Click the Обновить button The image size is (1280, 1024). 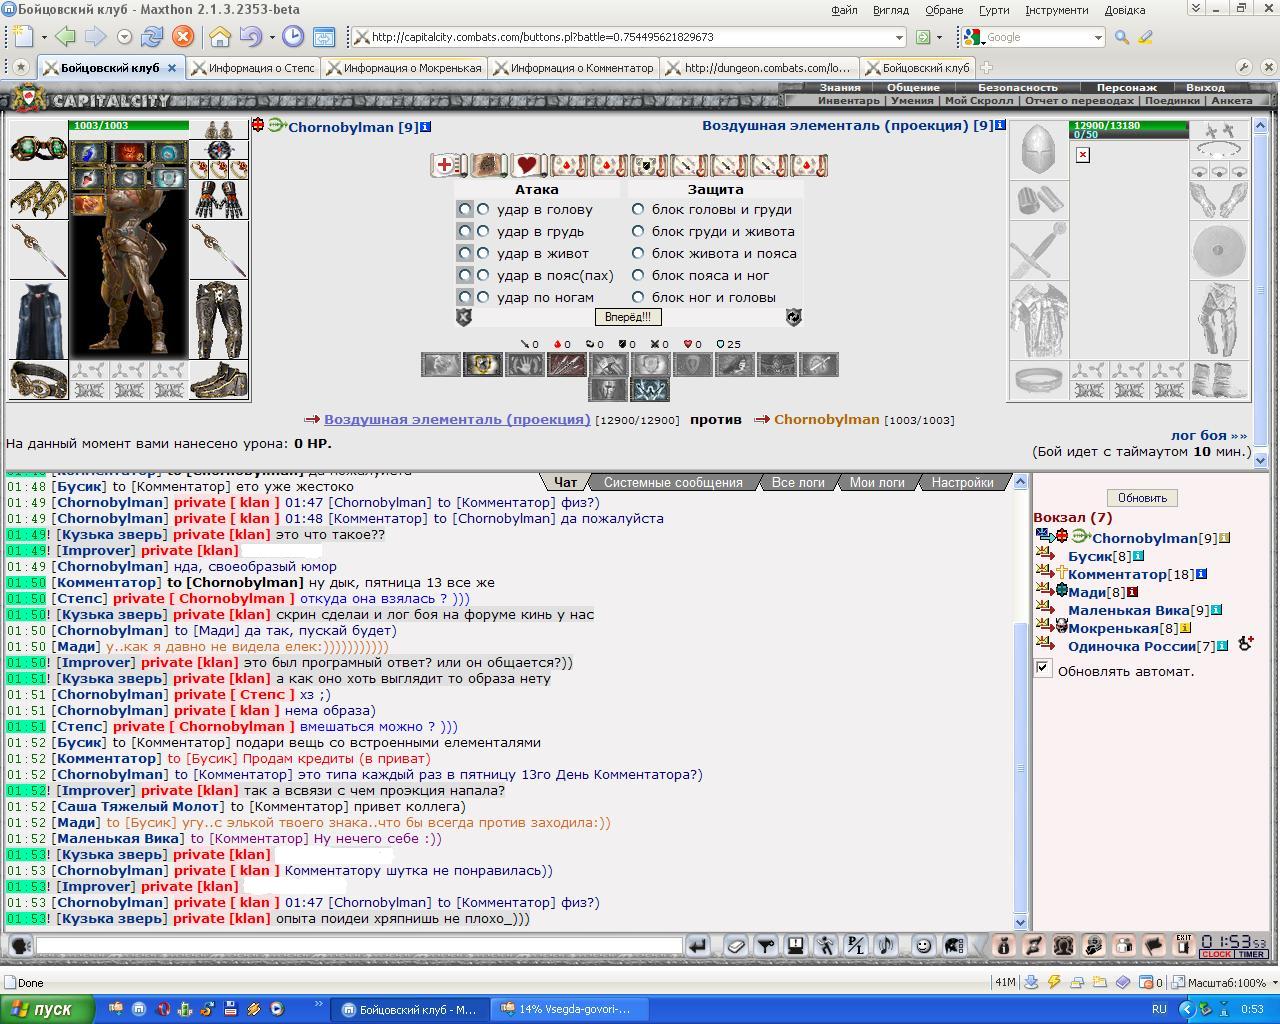(1142, 498)
